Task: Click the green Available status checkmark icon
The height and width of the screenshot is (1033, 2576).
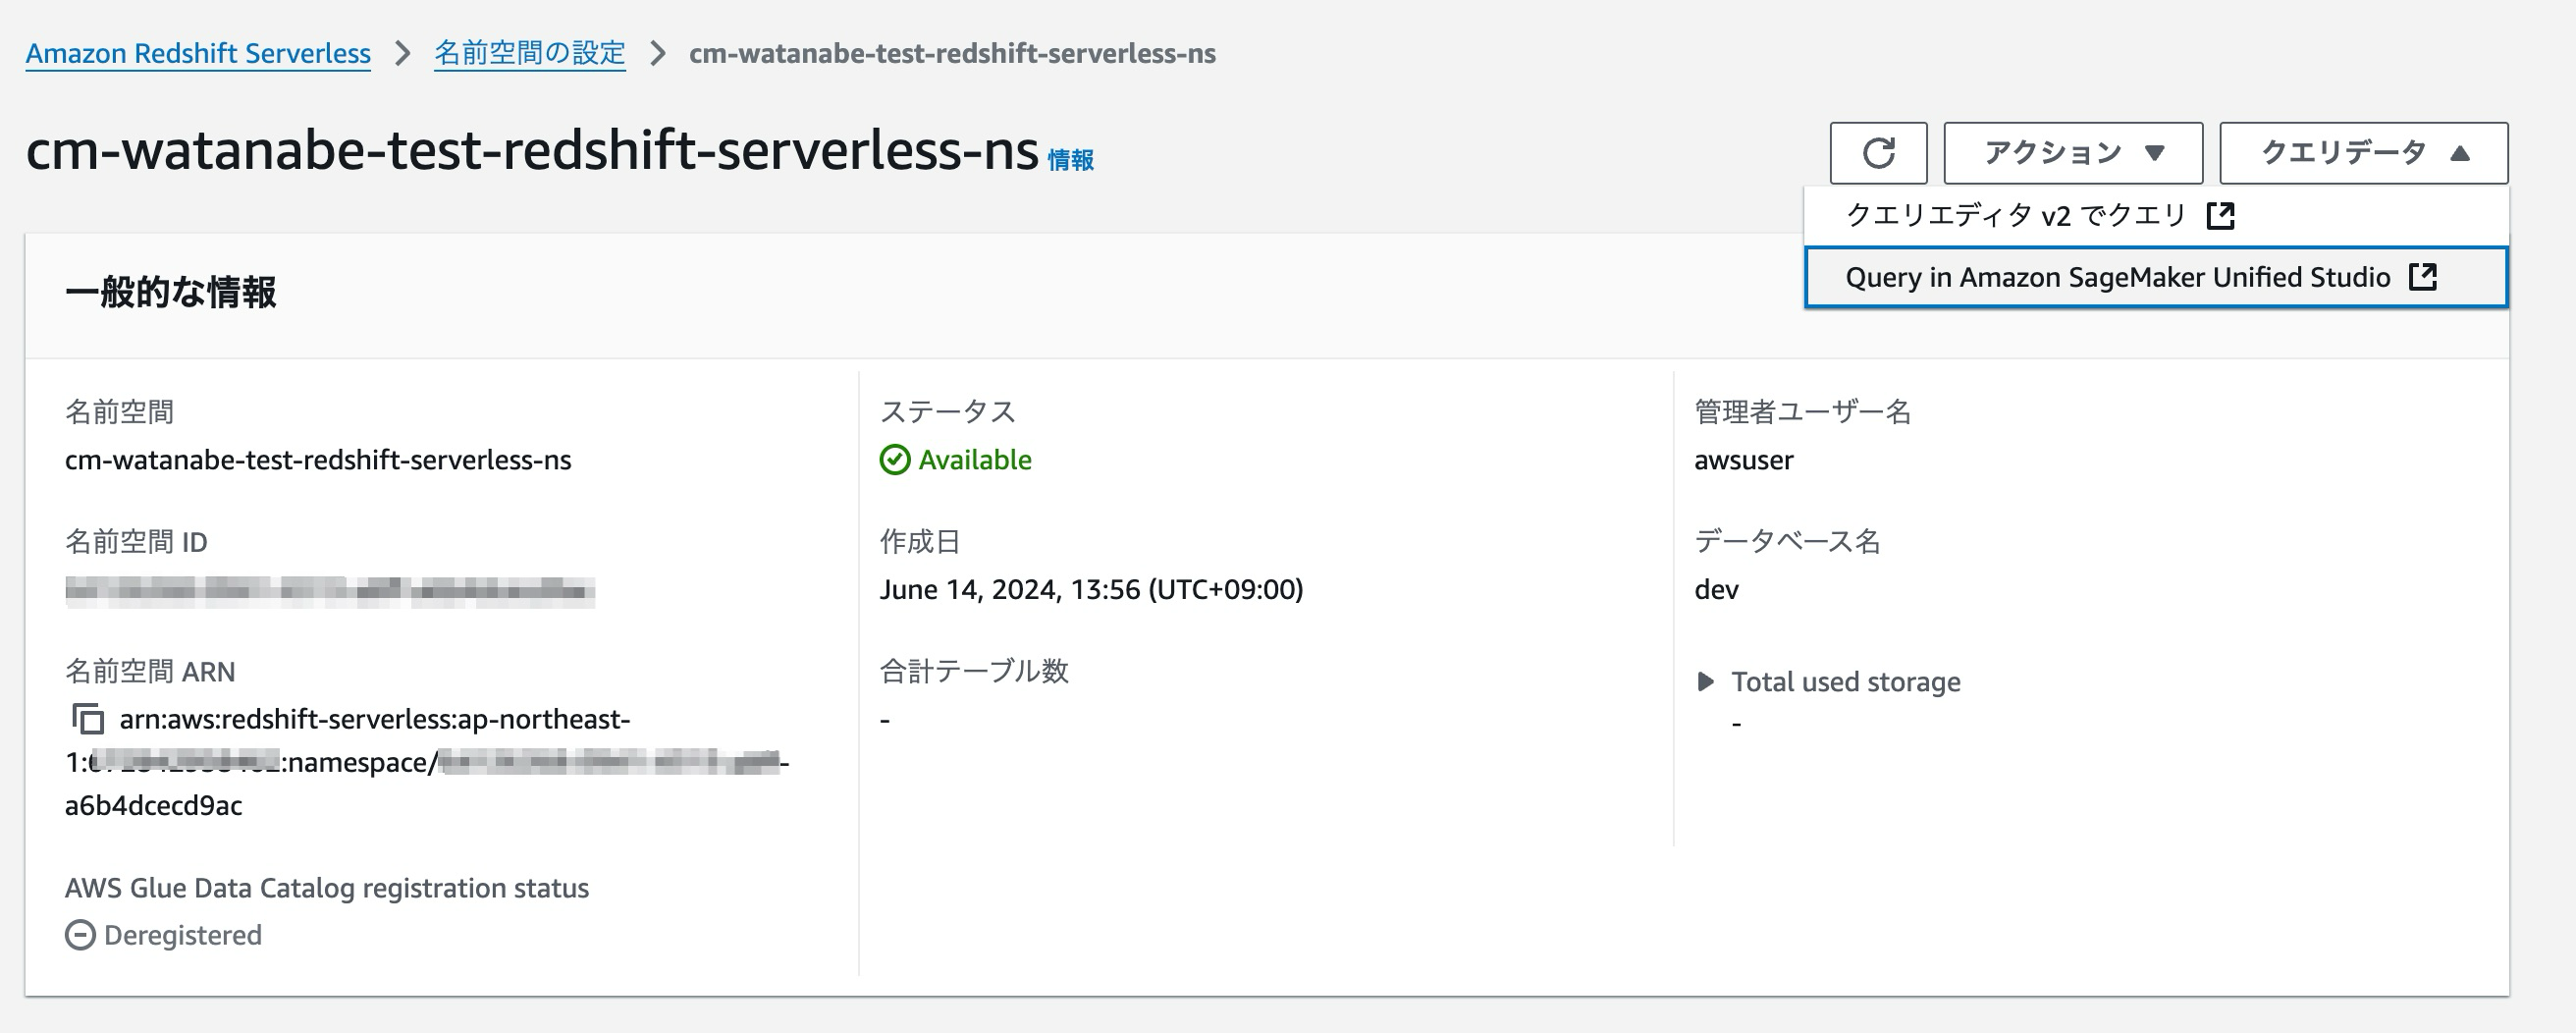Action: (x=895, y=460)
